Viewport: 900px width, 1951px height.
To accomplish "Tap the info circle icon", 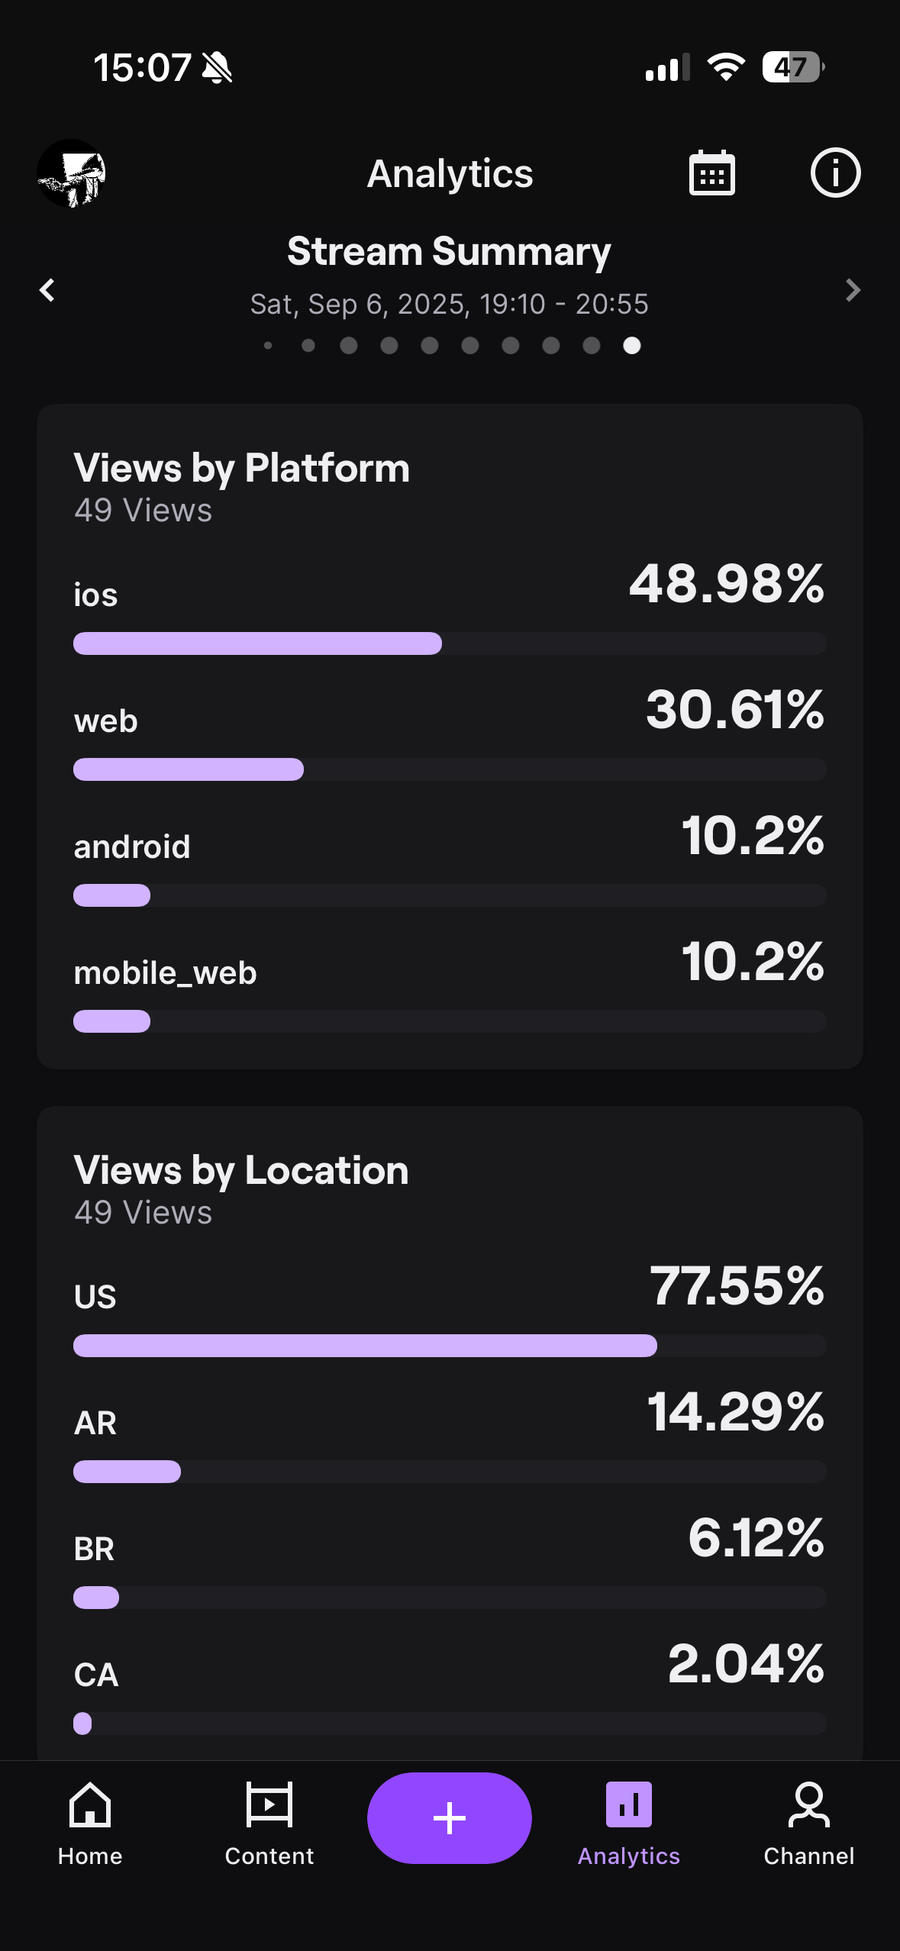I will [835, 173].
